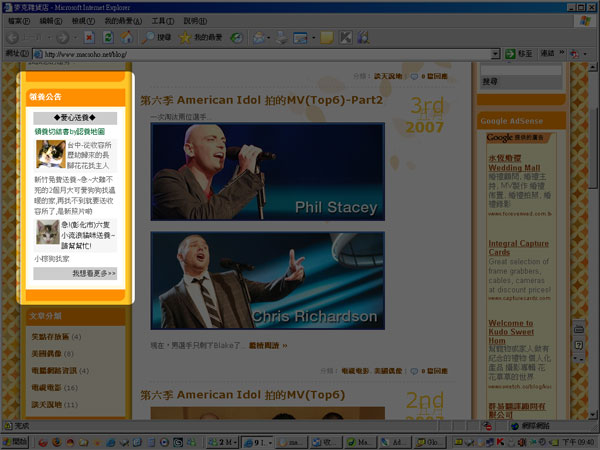Open Forward button history dropdown arrow
Image resolution: width=600 pixels, height=450 pixels.
pyautogui.click(x=75, y=37)
